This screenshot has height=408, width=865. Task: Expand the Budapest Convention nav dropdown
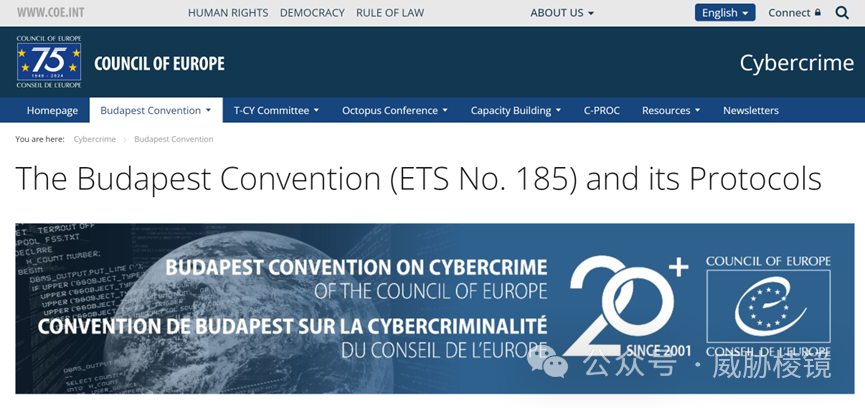(156, 110)
